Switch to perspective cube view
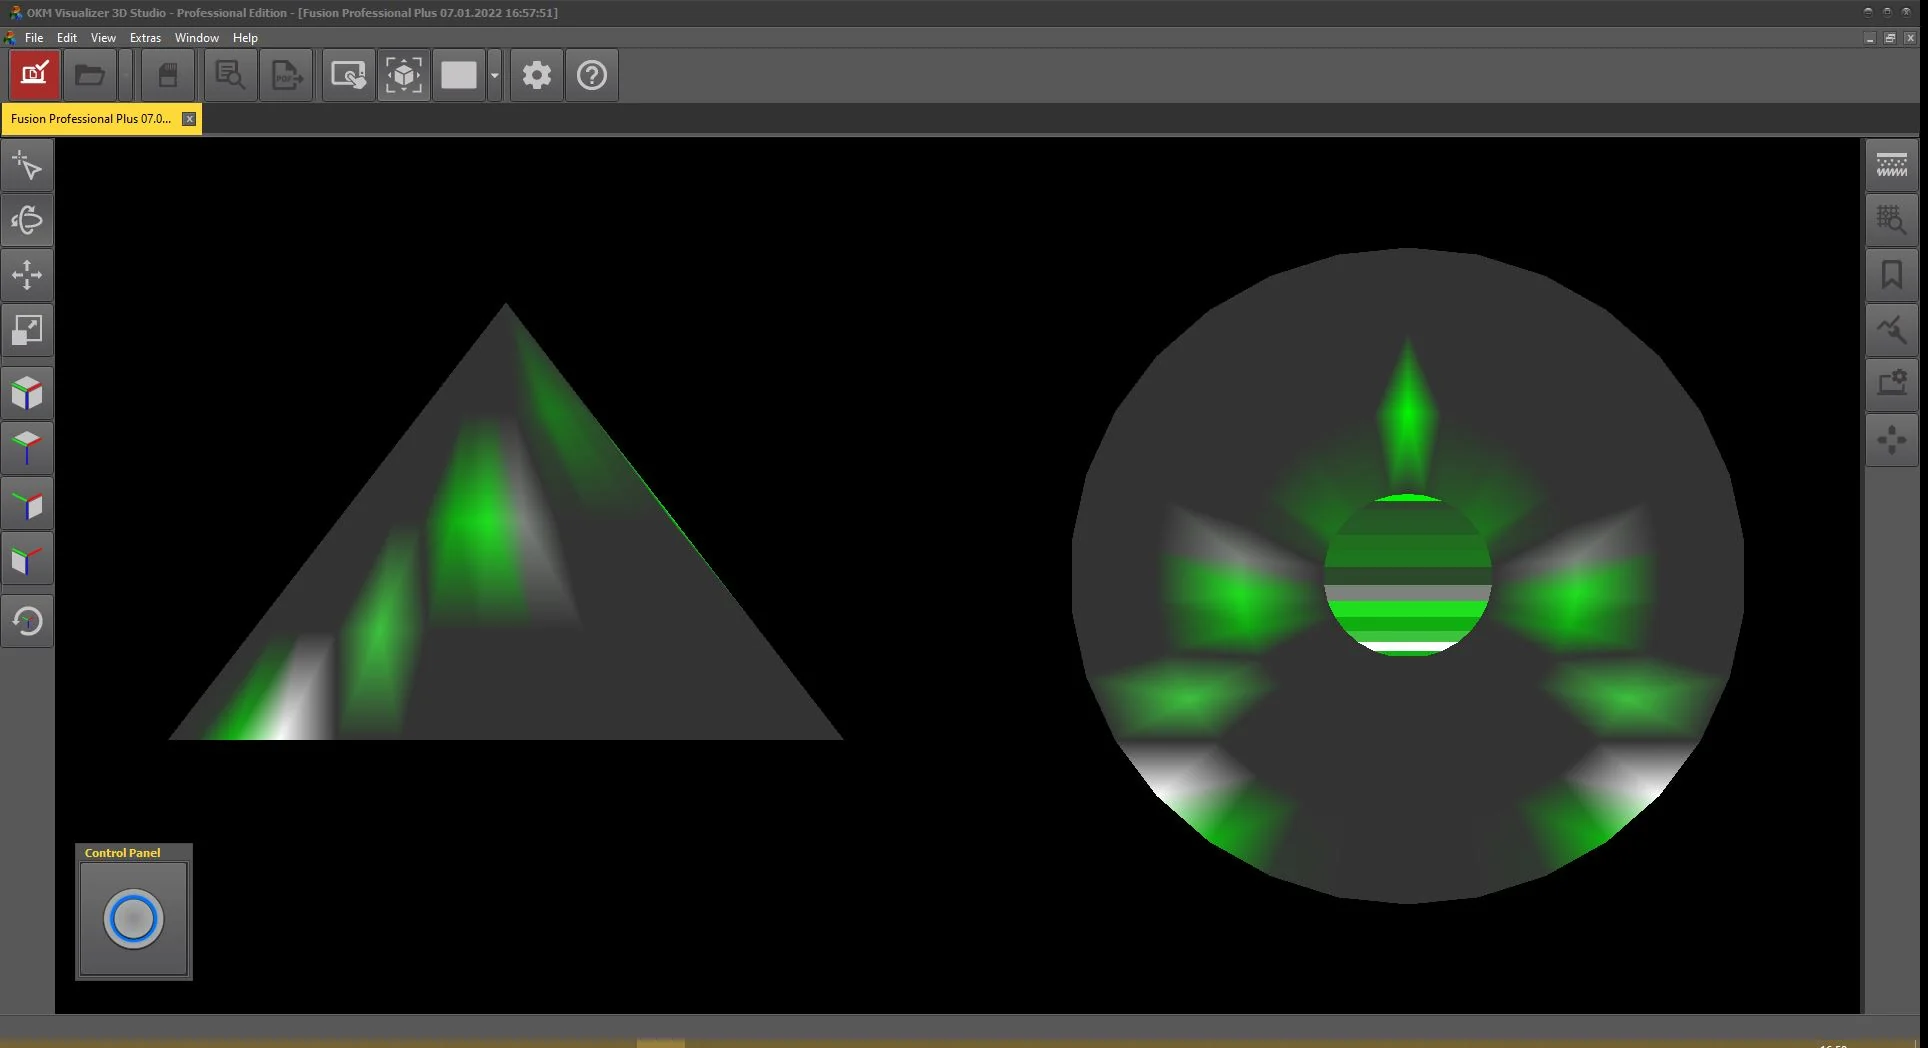The width and height of the screenshot is (1928, 1048). [x=27, y=393]
